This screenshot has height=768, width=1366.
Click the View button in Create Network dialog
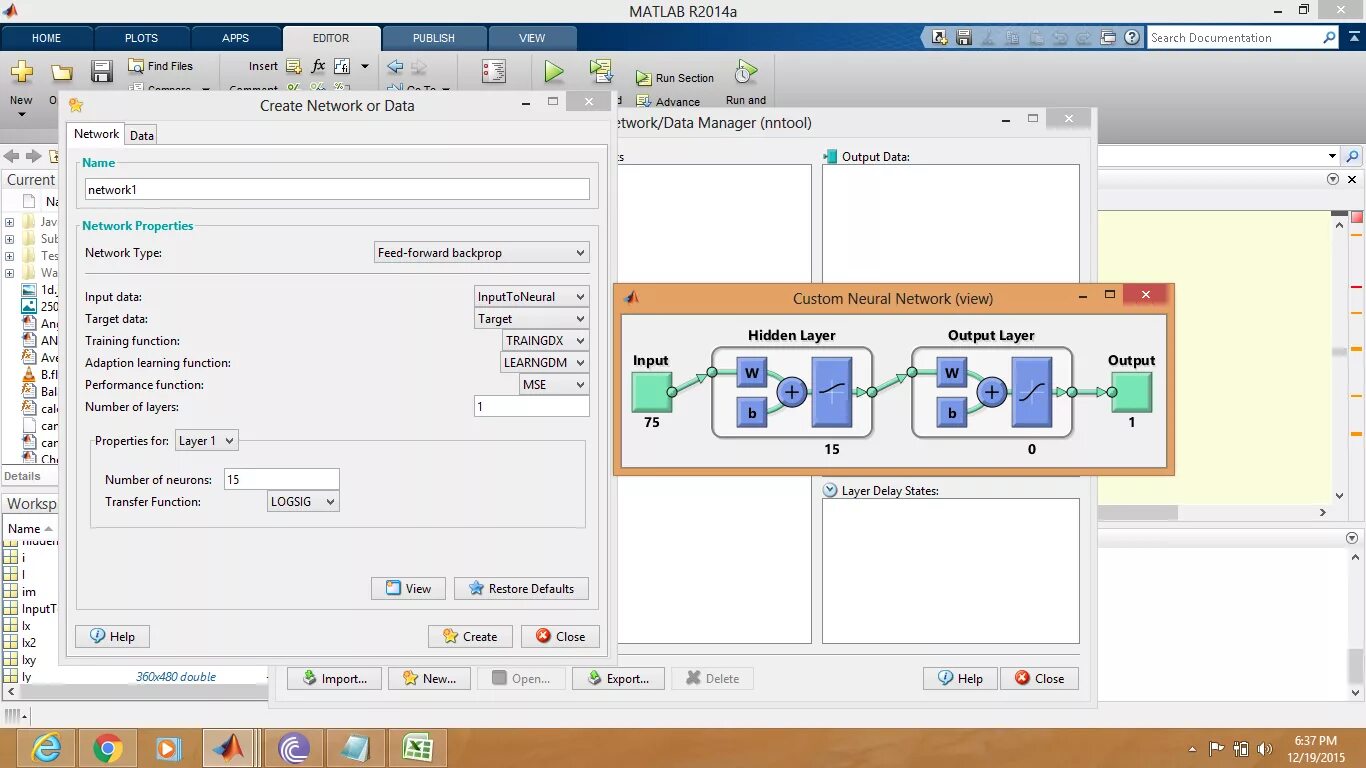(408, 588)
